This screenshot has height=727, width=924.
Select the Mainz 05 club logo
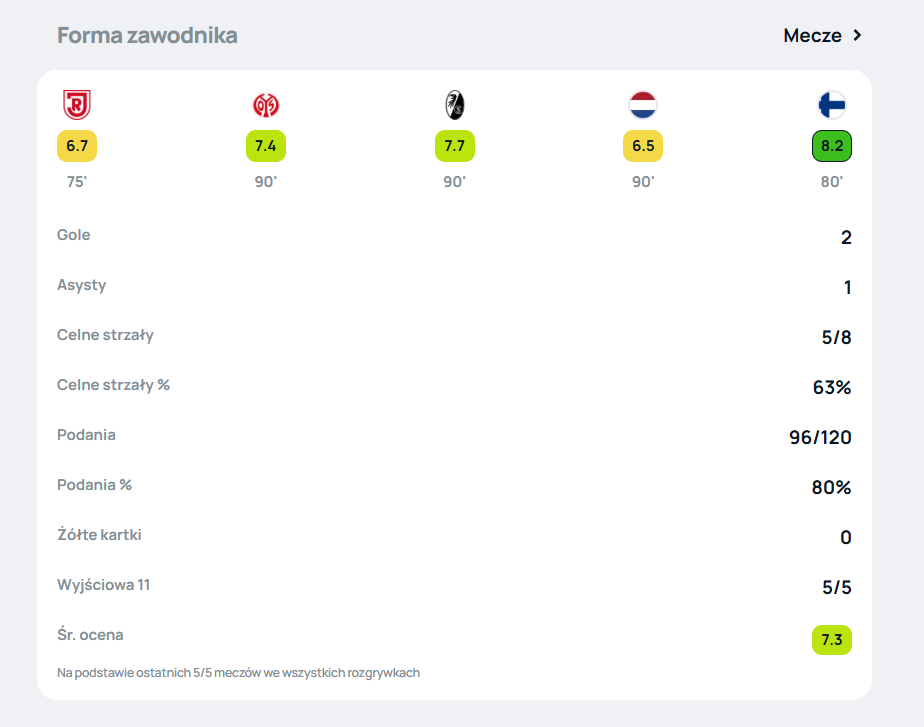tap(266, 105)
